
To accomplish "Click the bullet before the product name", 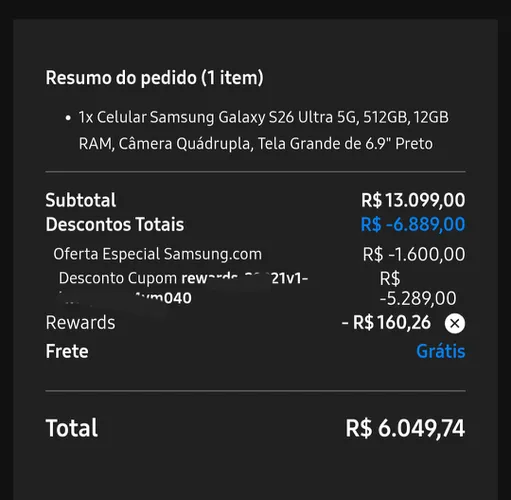I will click(68, 118).
